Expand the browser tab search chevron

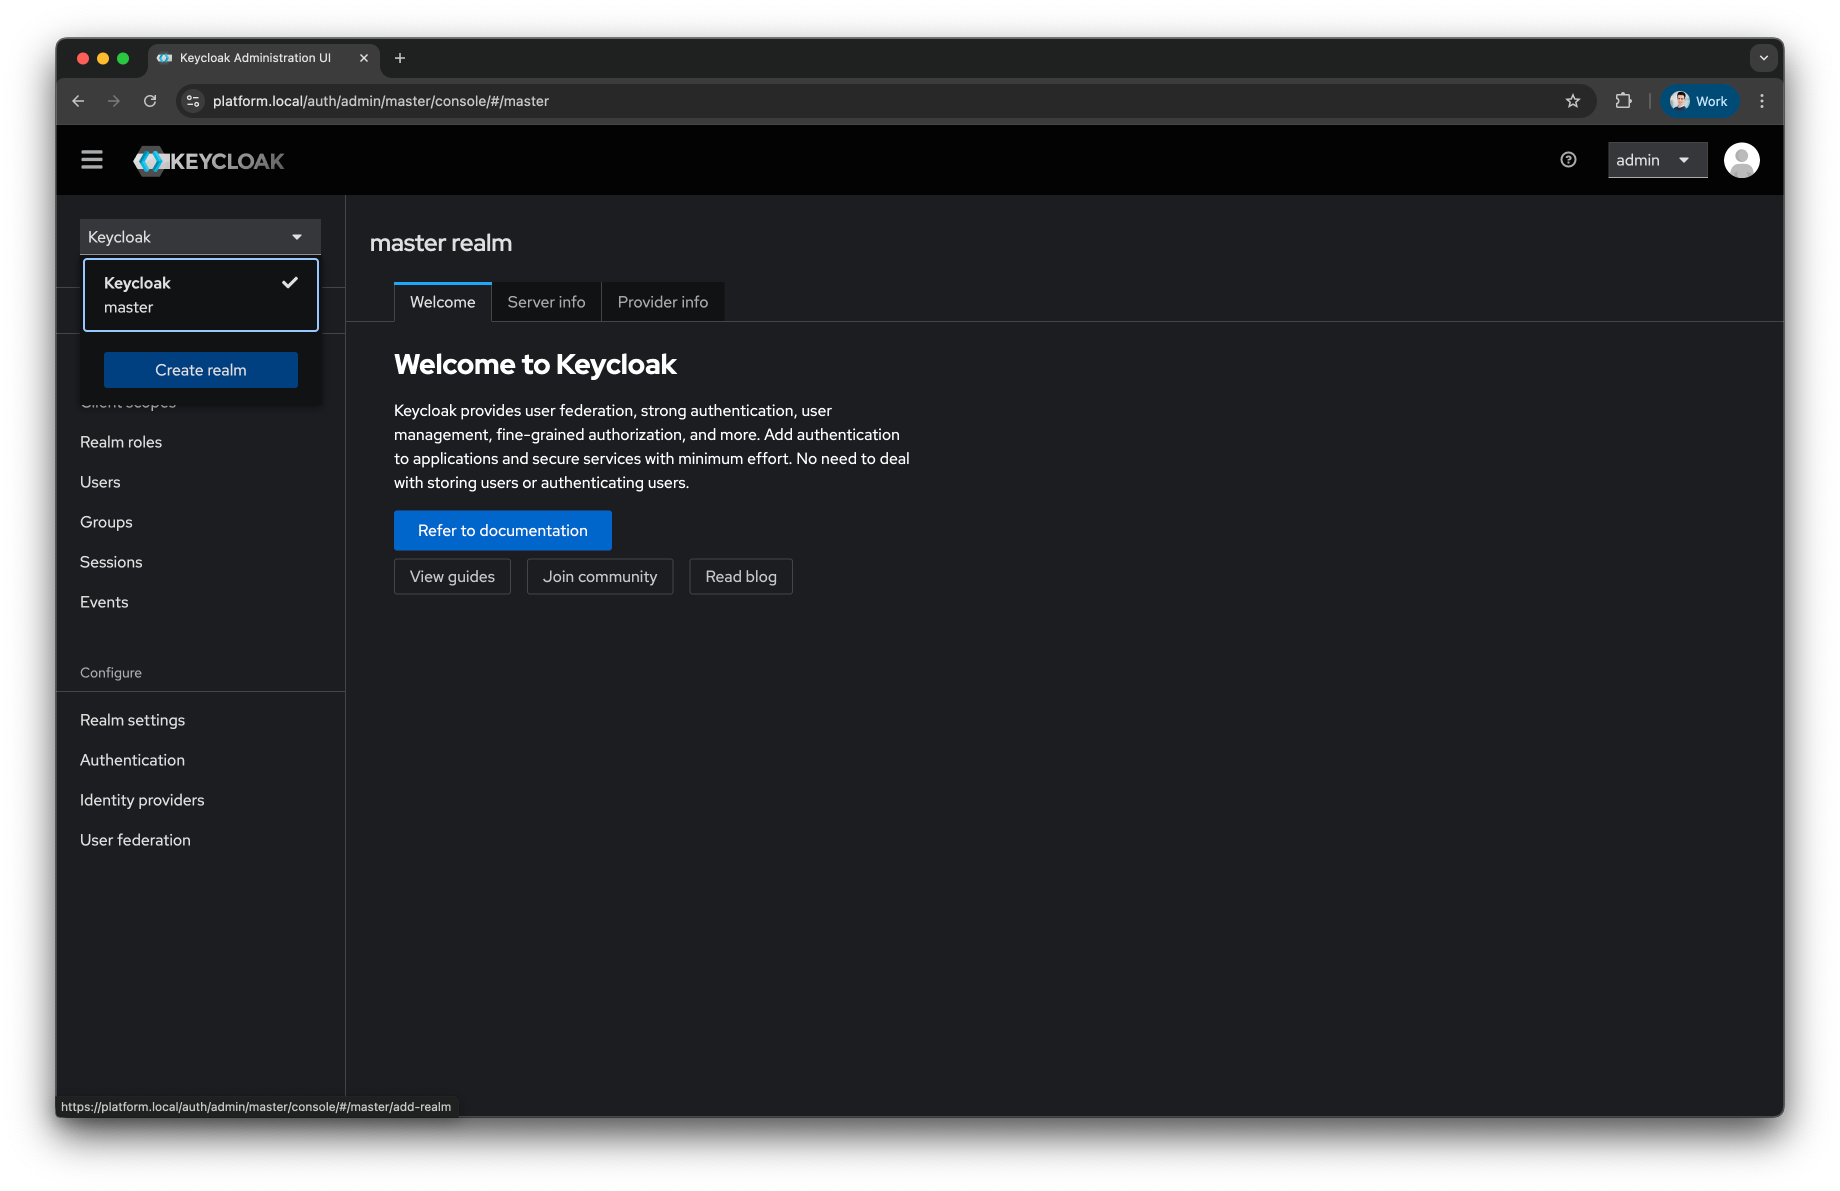click(x=1762, y=58)
